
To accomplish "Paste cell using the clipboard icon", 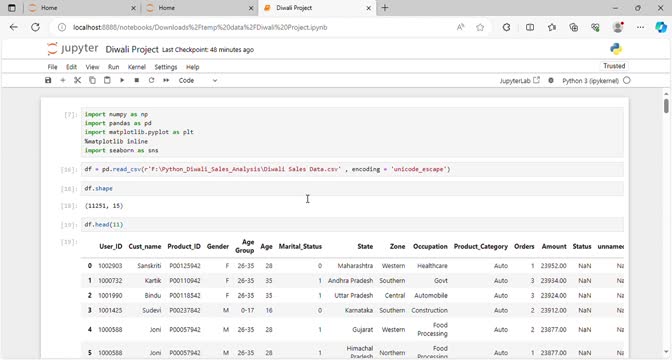I will [x=107, y=80].
